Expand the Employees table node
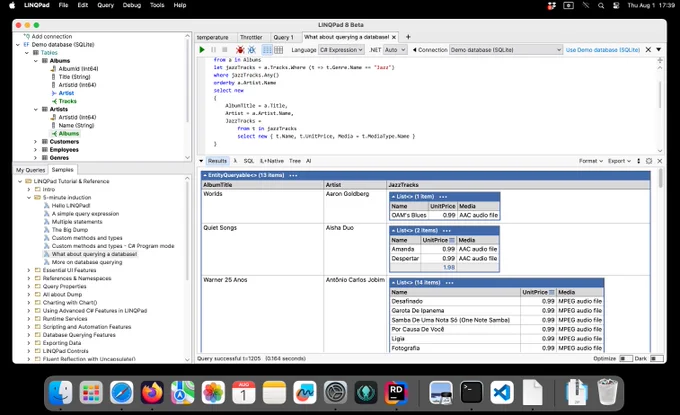This screenshot has width=680, height=415. point(36,150)
